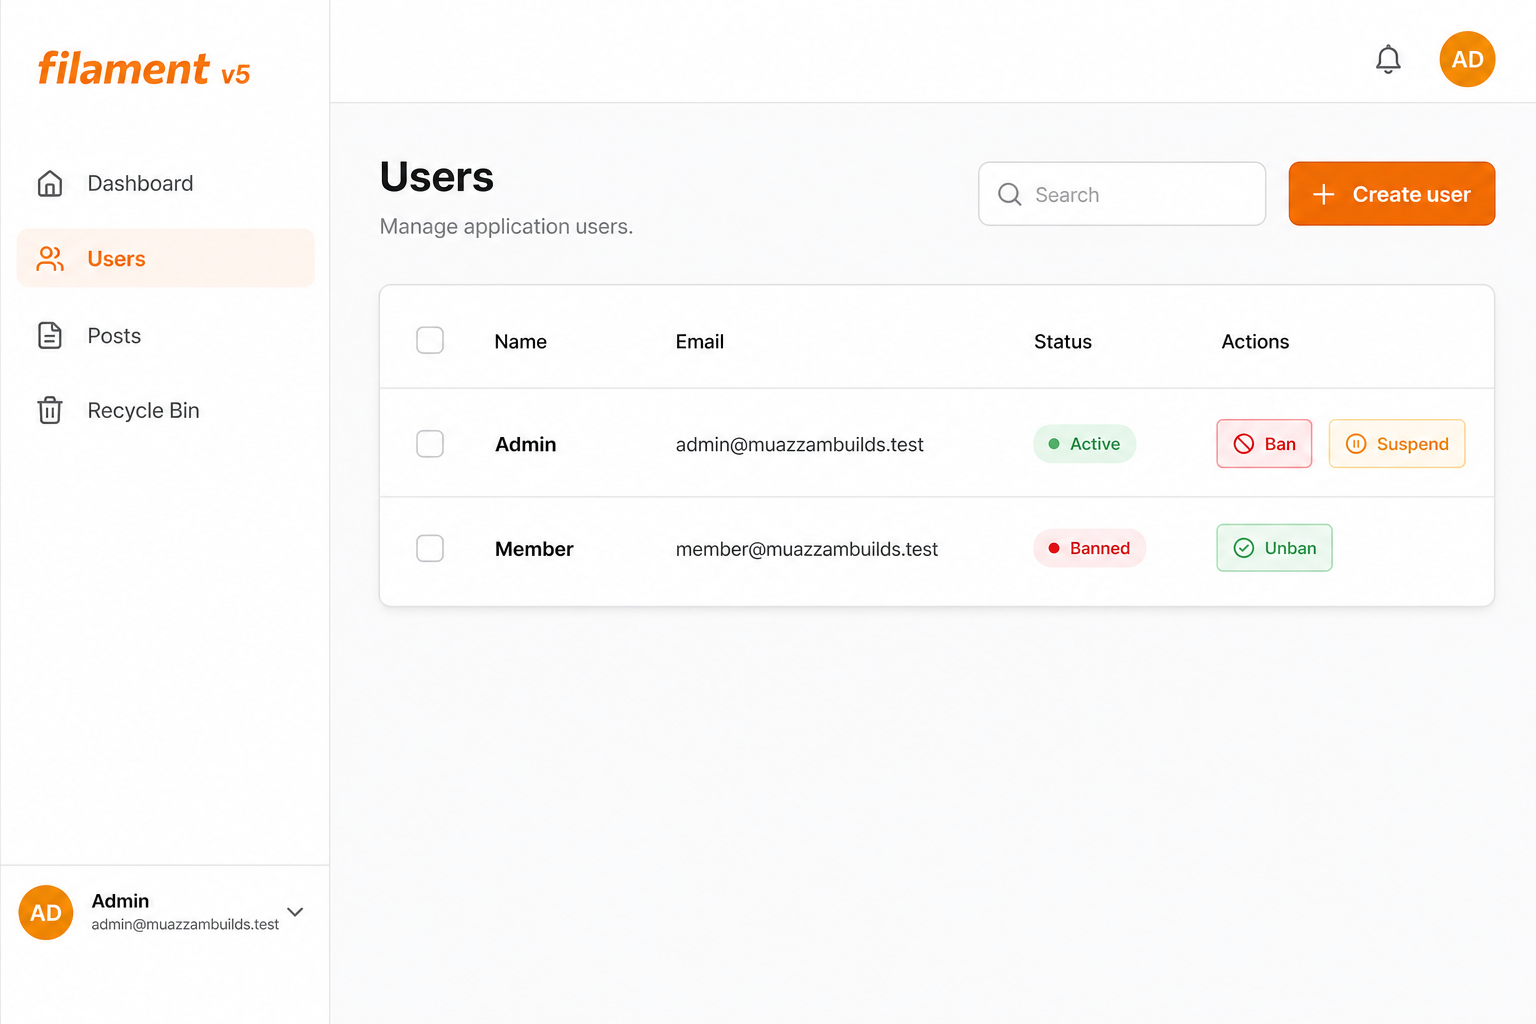Click the Users people icon in sidebar

(x=50, y=259)
